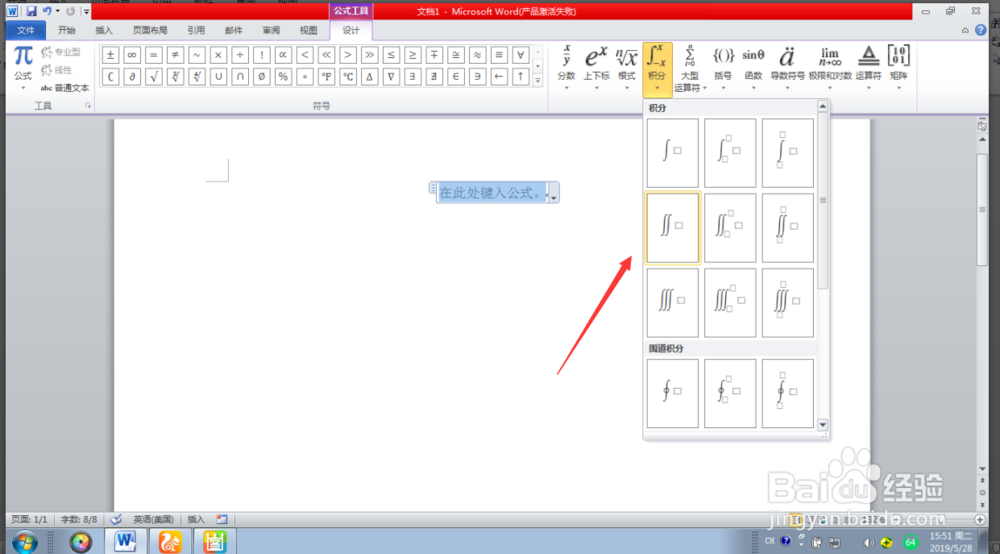This screenshot has height=554, width=1000.
Task: Insert the infinity ∞ symbol
Action: 132,55
